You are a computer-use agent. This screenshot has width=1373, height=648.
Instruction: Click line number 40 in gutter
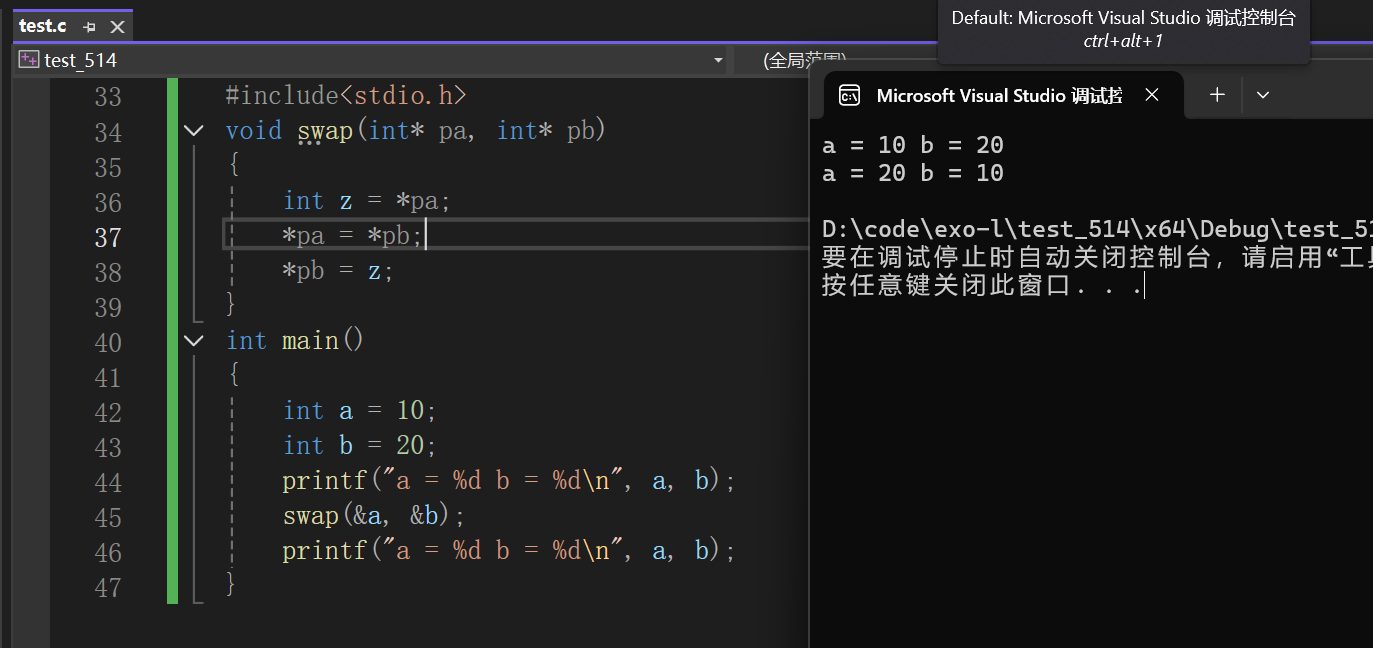[107, 342]
